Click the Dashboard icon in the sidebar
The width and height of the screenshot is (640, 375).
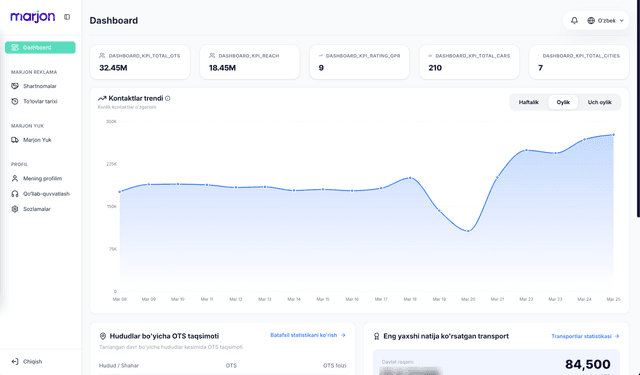coord(15,47)
